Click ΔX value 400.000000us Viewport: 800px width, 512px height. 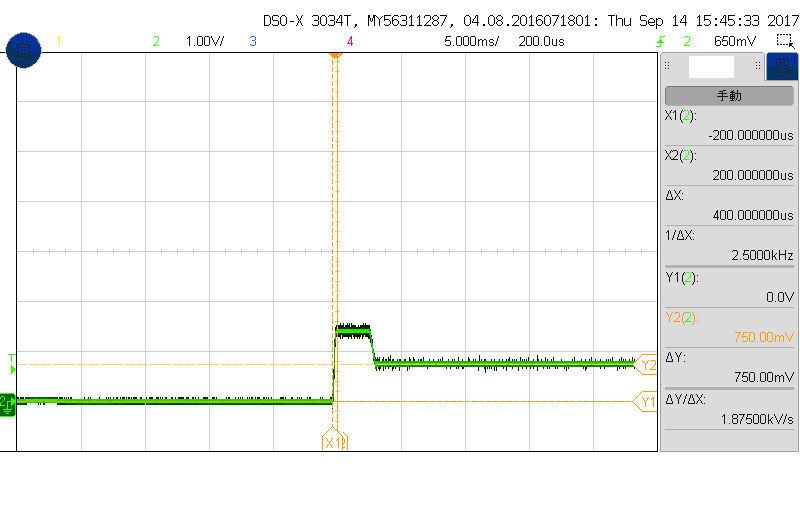pos(753,215)
